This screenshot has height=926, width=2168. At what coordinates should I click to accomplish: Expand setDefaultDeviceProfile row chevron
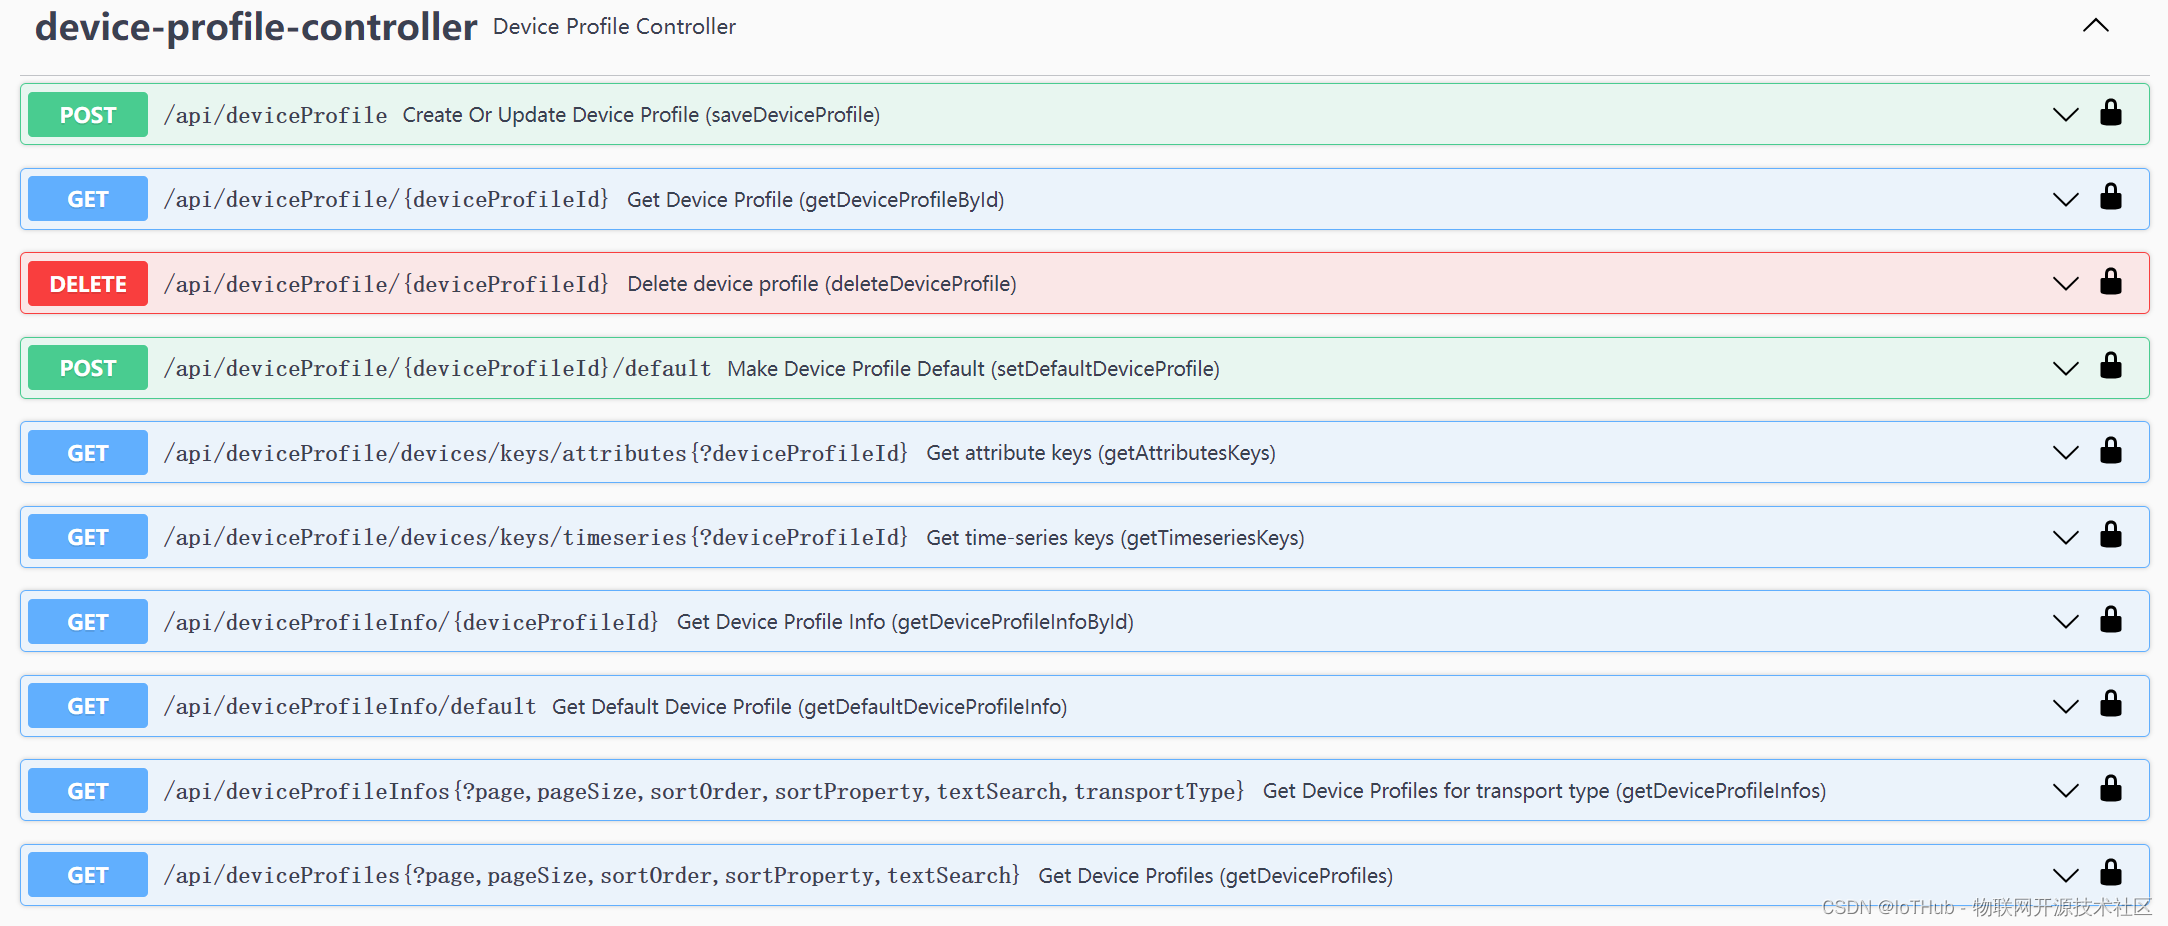click(x=2066, y=369)
